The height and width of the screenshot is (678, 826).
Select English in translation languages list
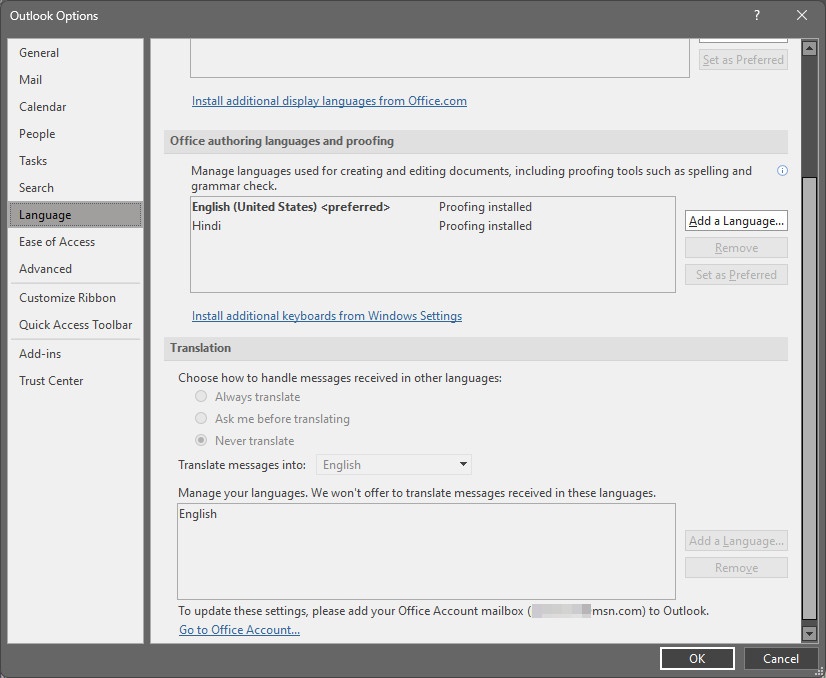click(x=198, y=514)
